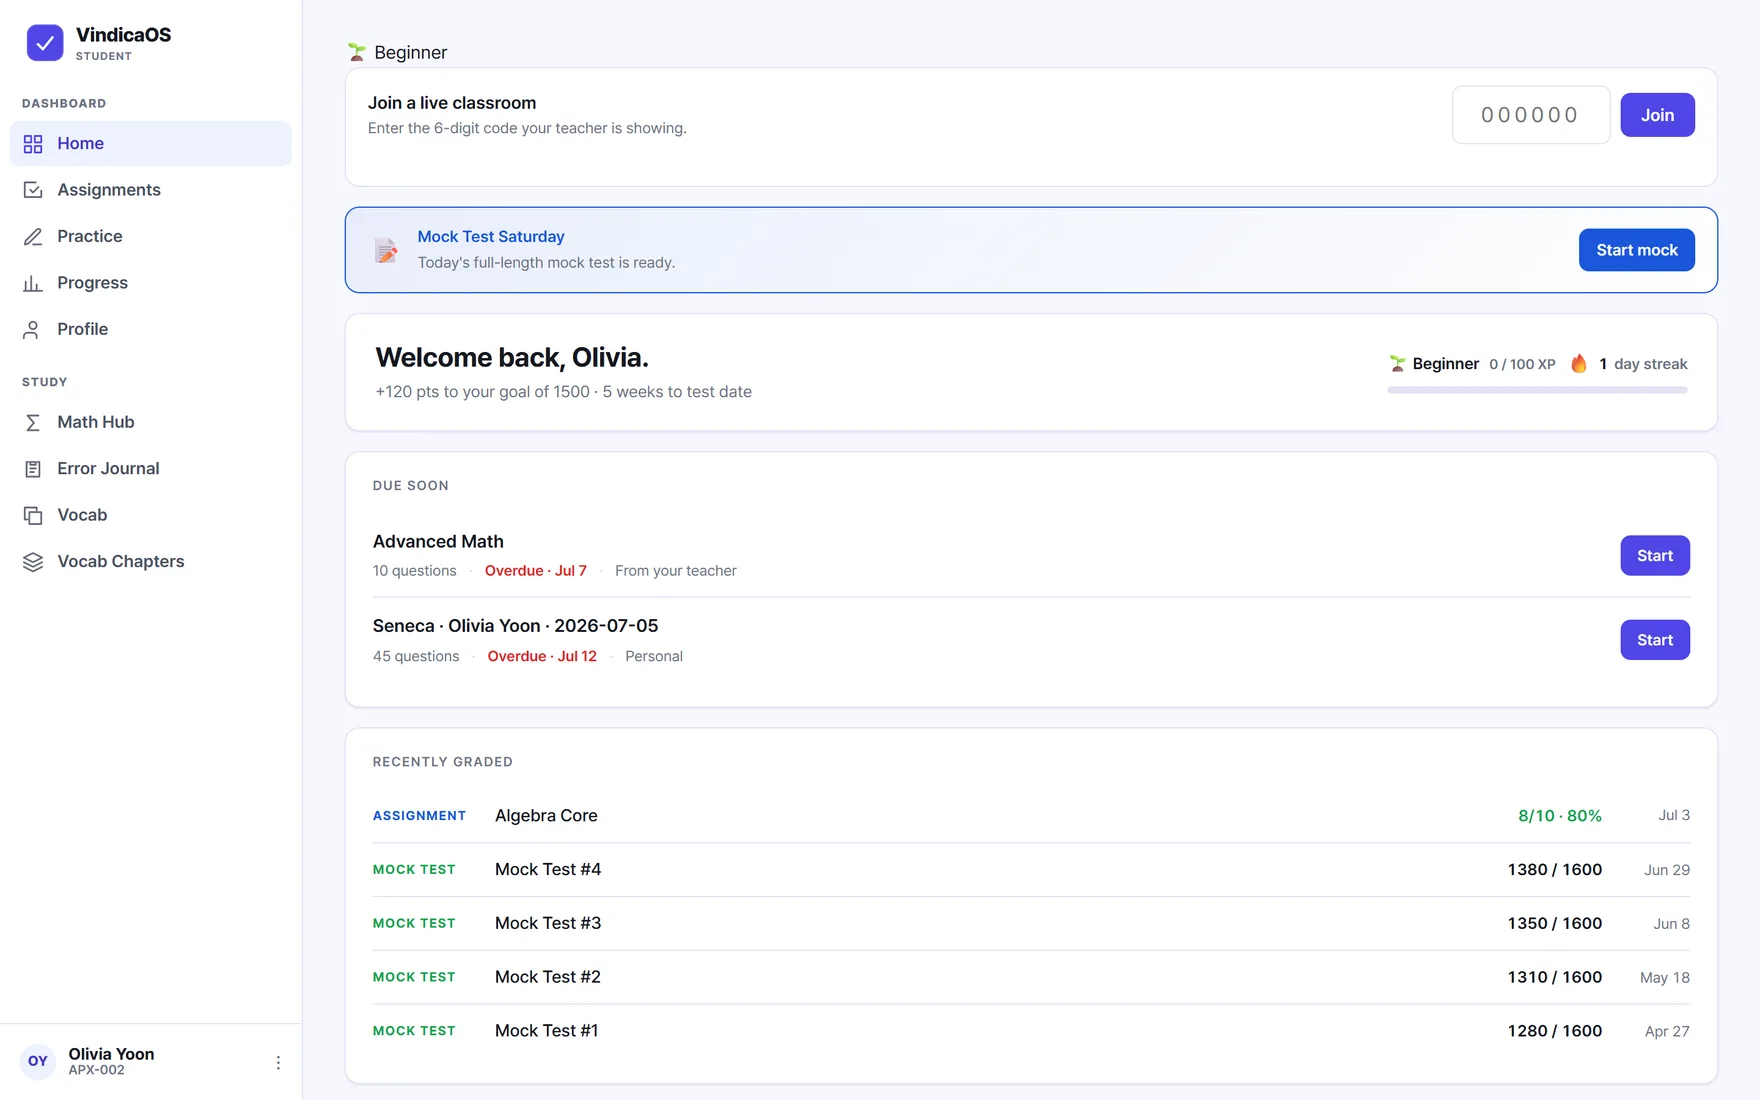1760x1100 pixels.
Task: Open the Error Journal
Action: [x=151, y=469]
